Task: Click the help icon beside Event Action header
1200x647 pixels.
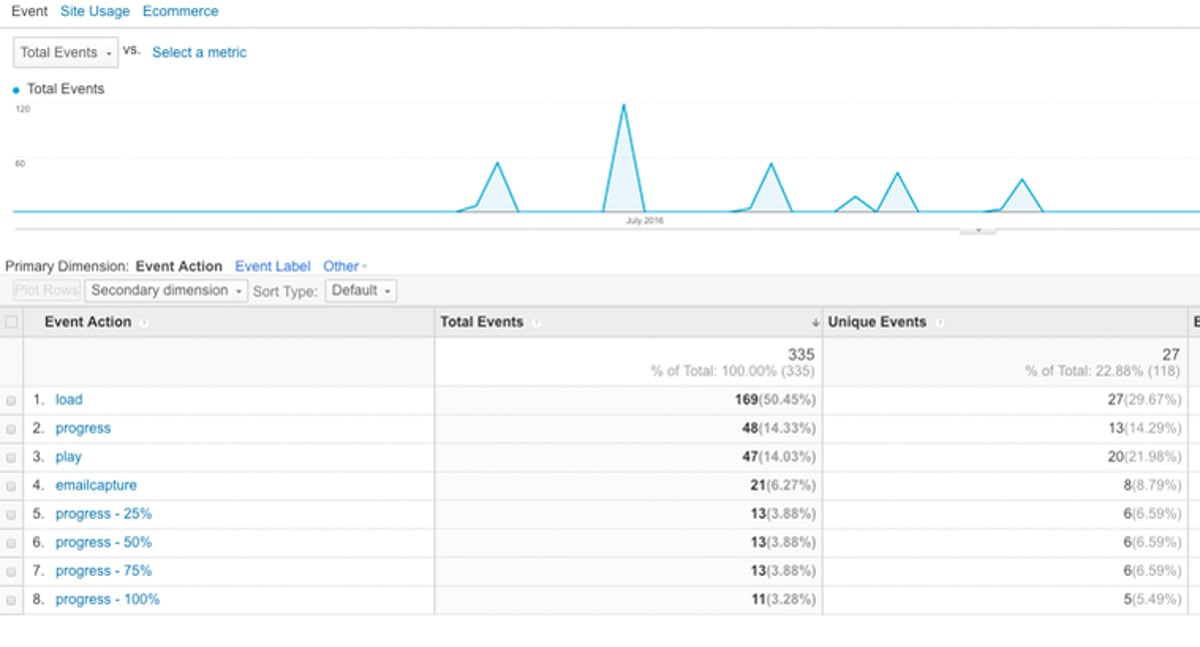Action: click(143, 323)
